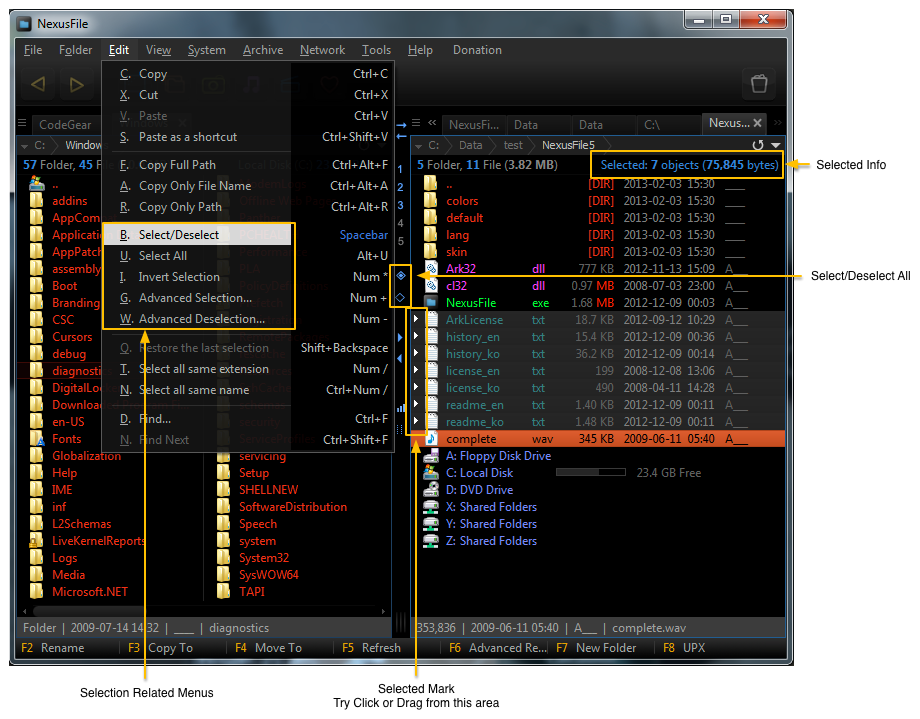920x719 pixels.
Task: Click the NexusFile exe icon
Action: point(431,302)
